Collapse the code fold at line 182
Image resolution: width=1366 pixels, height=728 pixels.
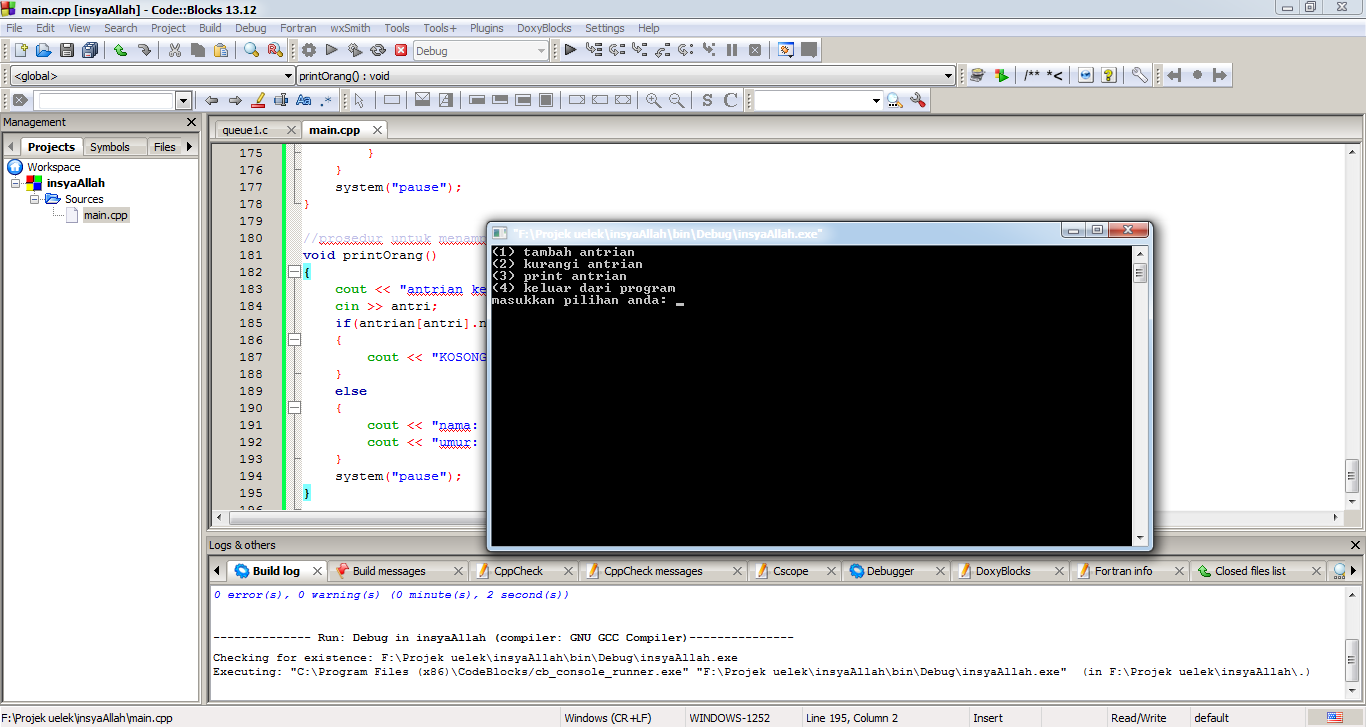click(x=293, y=272)
